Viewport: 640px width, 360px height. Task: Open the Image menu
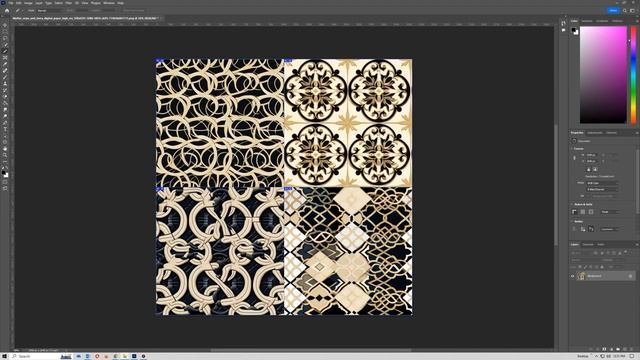[28, 3]
